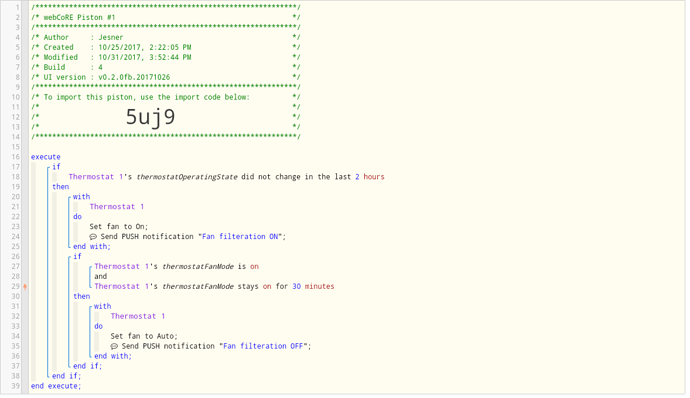Screen dimensions: 690x398
Task: Edit the "Set fan to Auto;" action
Action: [144, 336]
